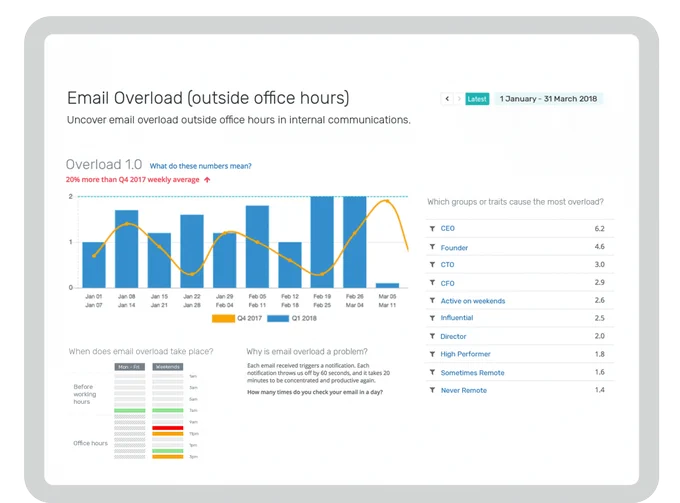Open the CTO group link
This screenshot has width=680, height=503.
point(448,265)
